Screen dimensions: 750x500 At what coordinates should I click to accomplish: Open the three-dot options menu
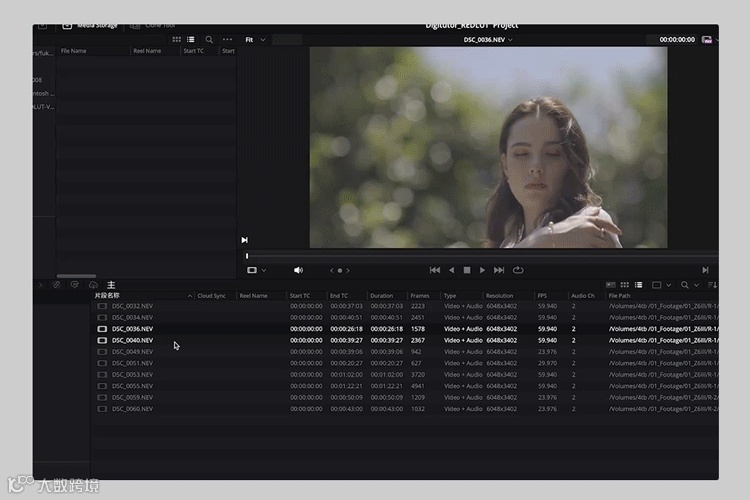227,40
